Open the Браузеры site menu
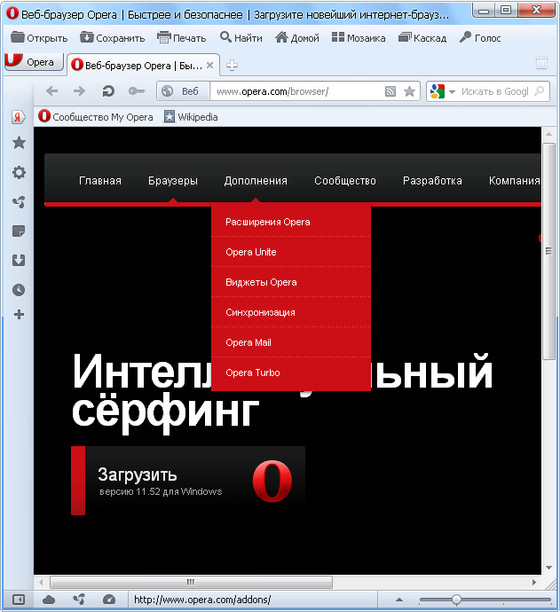 [x=173, y=181]
